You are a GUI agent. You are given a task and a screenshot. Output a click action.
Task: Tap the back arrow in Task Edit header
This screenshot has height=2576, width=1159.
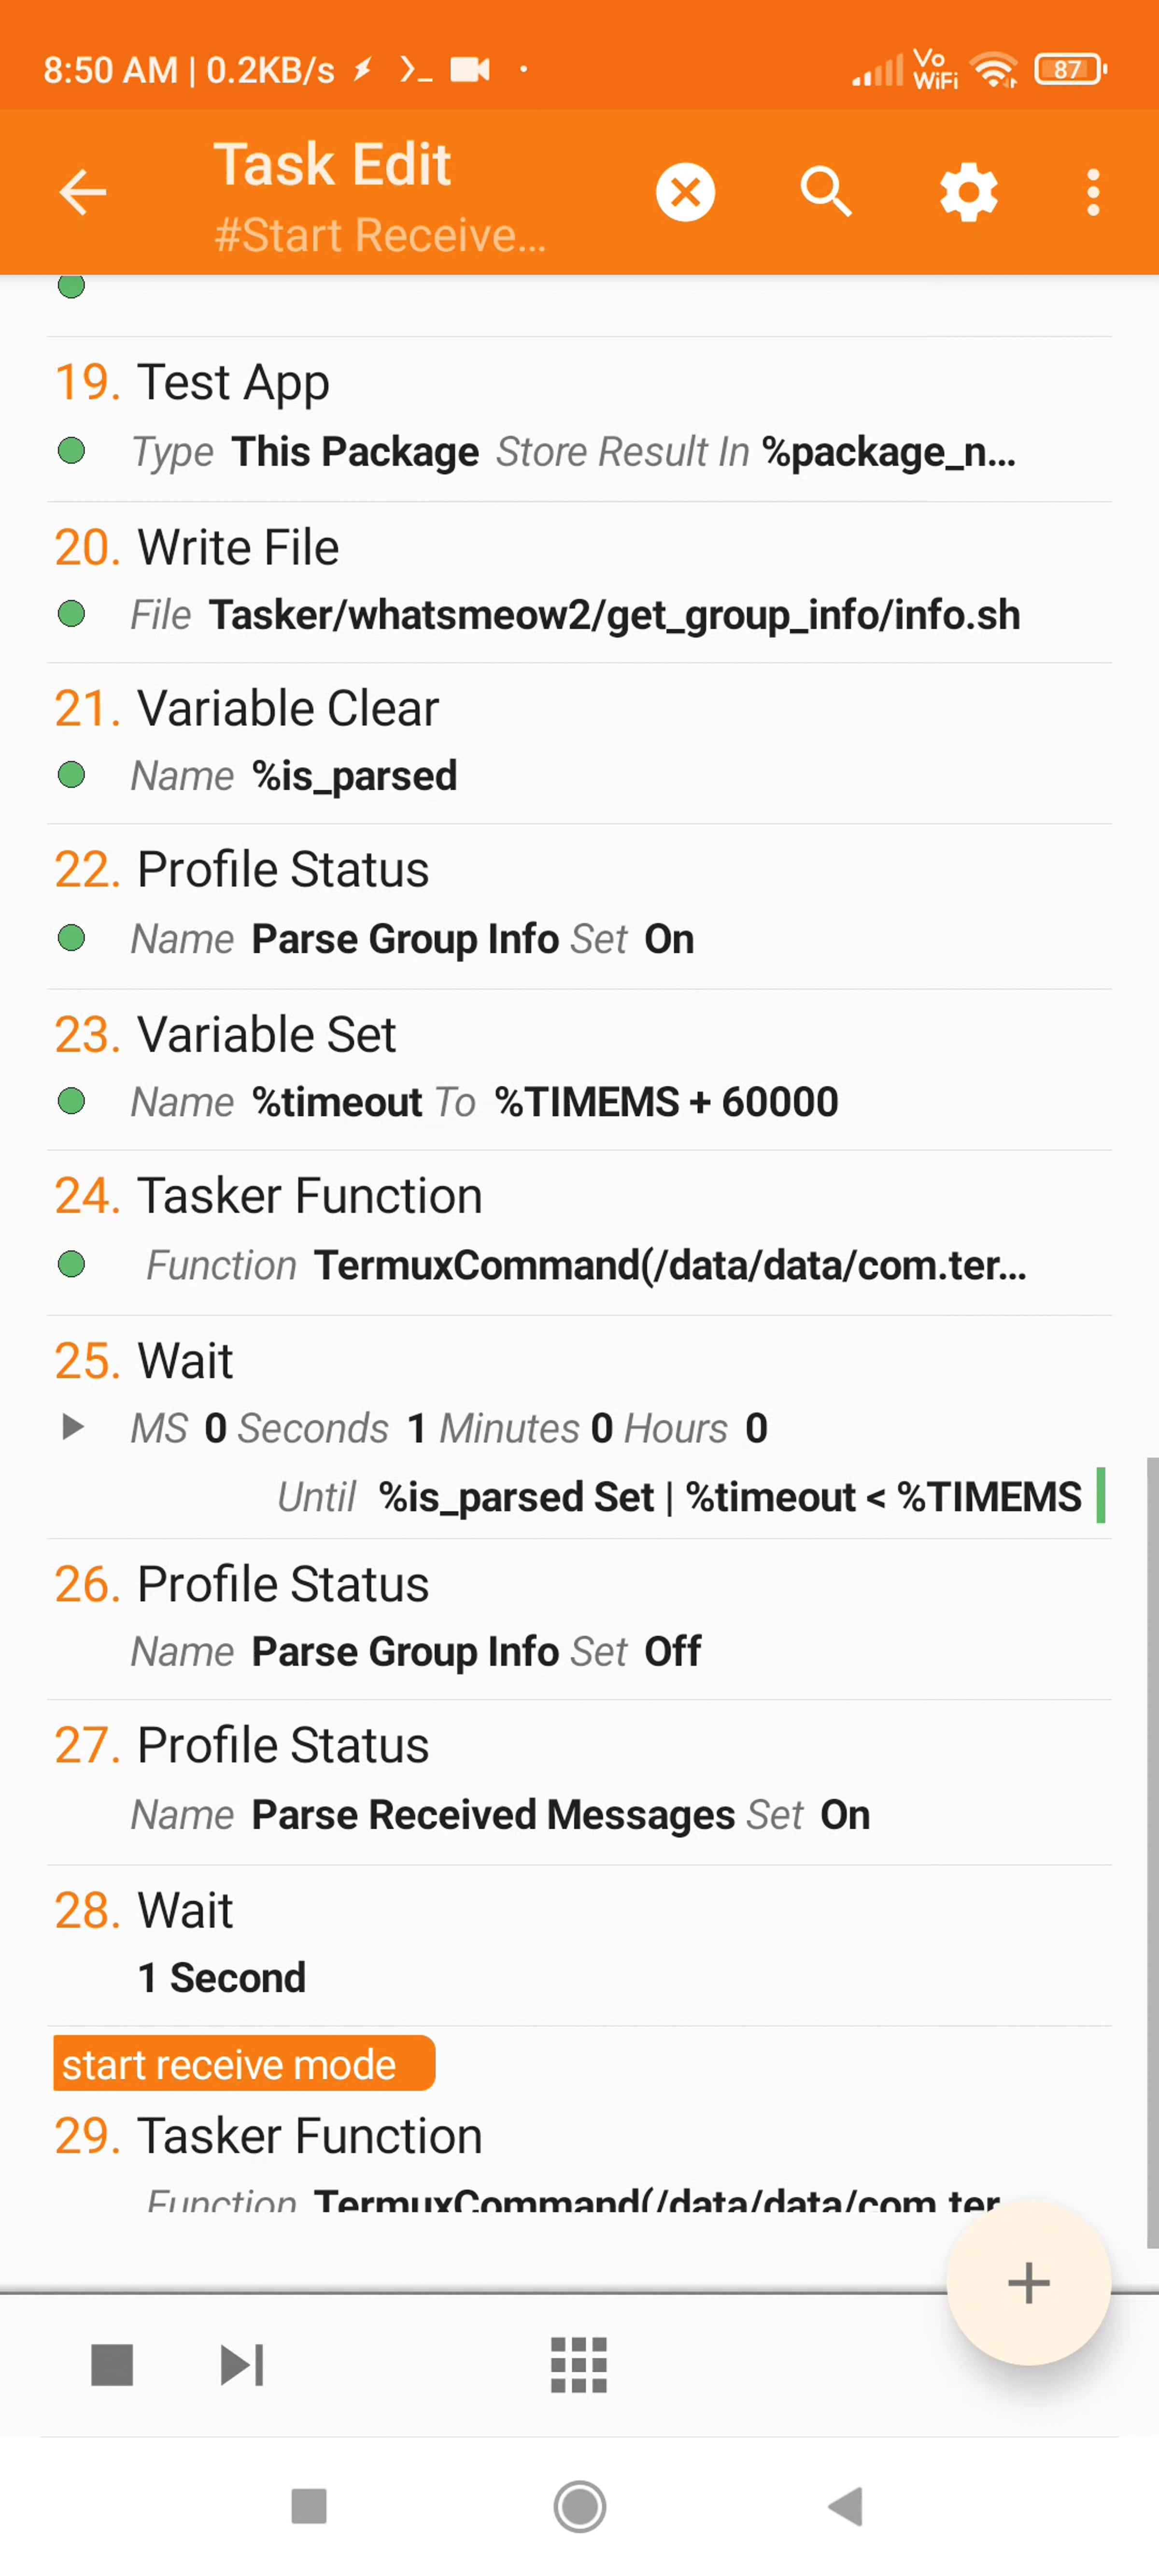click(82, 192)
